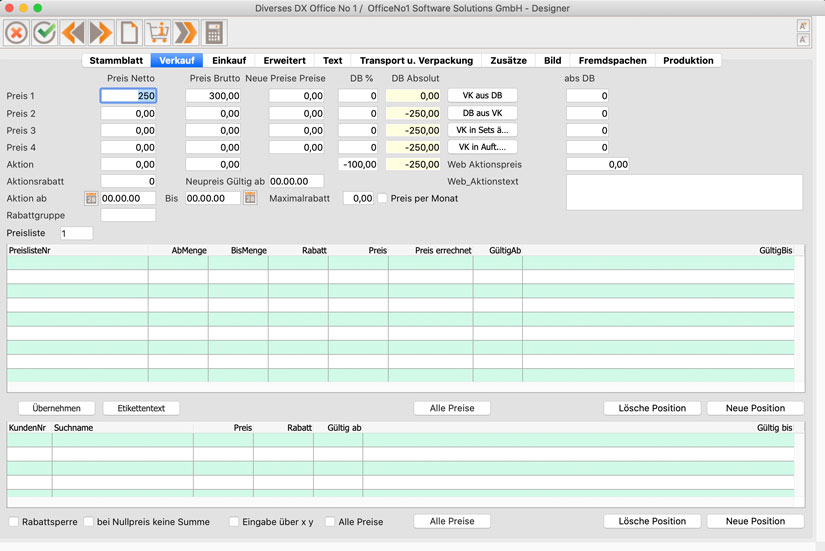The height and width of the screenshot is (551, 825).
Task: Click the orange double chevron toolbar icon
Action: coord(185,33)
